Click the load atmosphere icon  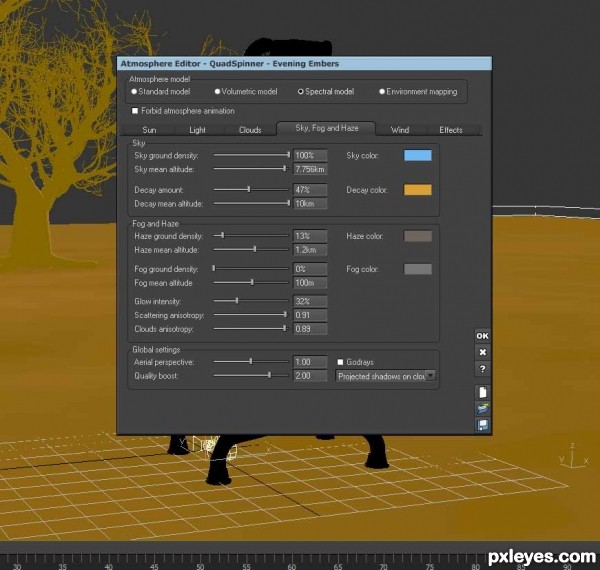[x=482, y=409]
